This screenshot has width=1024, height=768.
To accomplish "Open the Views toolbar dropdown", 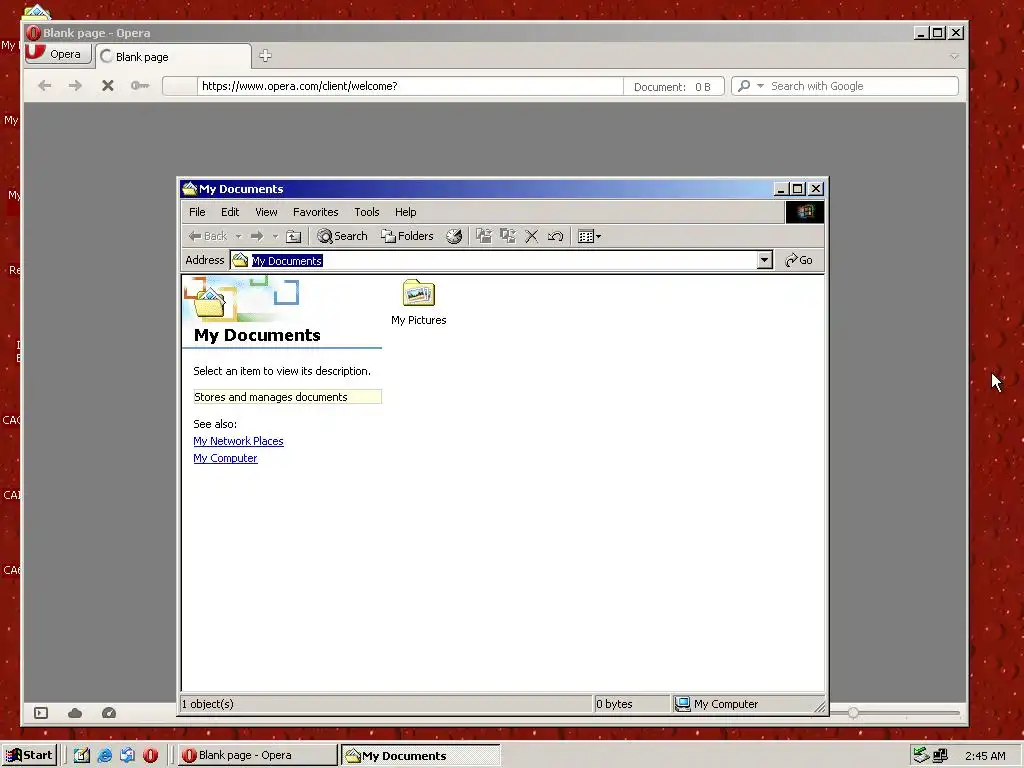I will tap(589, 236).
